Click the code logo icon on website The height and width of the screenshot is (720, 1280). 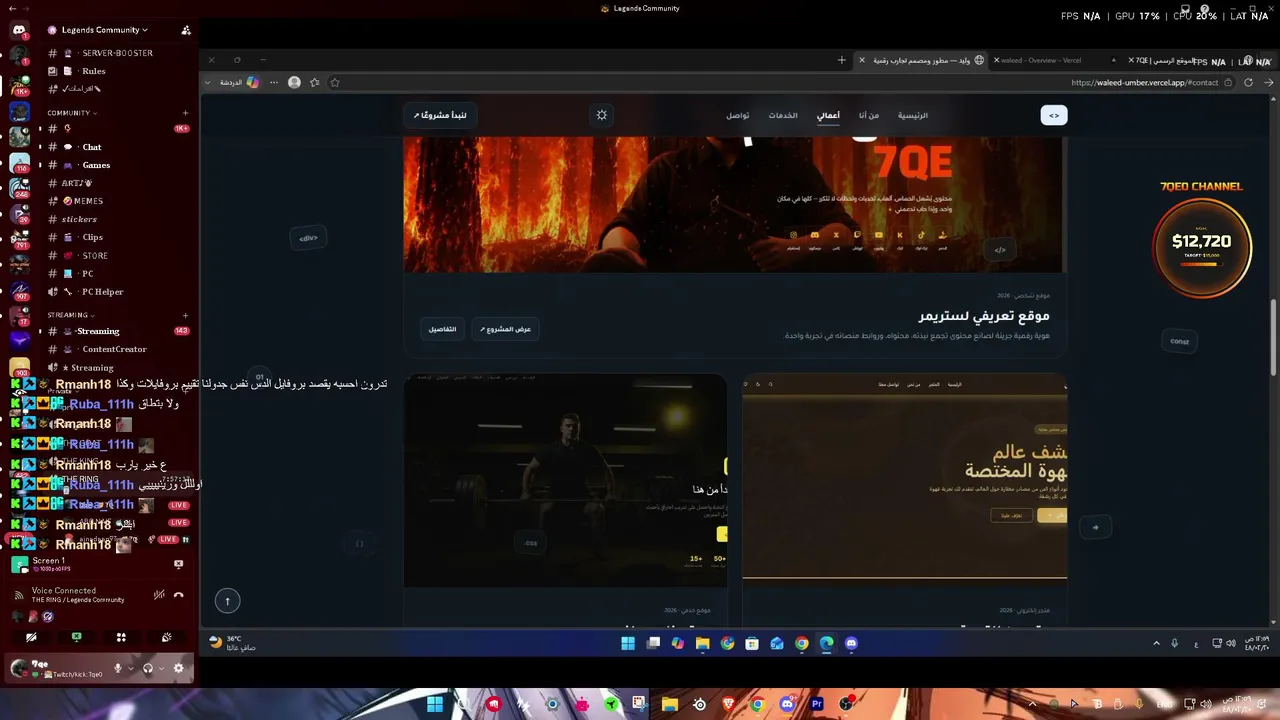(x=1054, y=115)
